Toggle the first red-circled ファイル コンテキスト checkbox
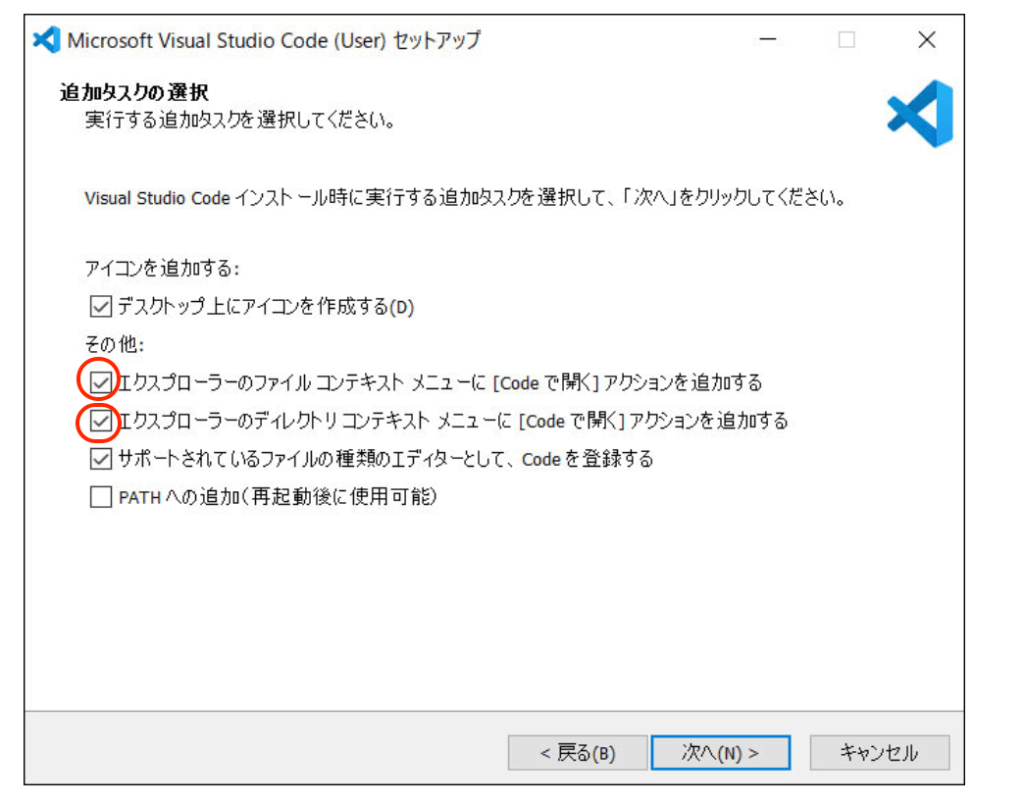The width and height of the screenshot is (1024, 804). click(100, 382)
